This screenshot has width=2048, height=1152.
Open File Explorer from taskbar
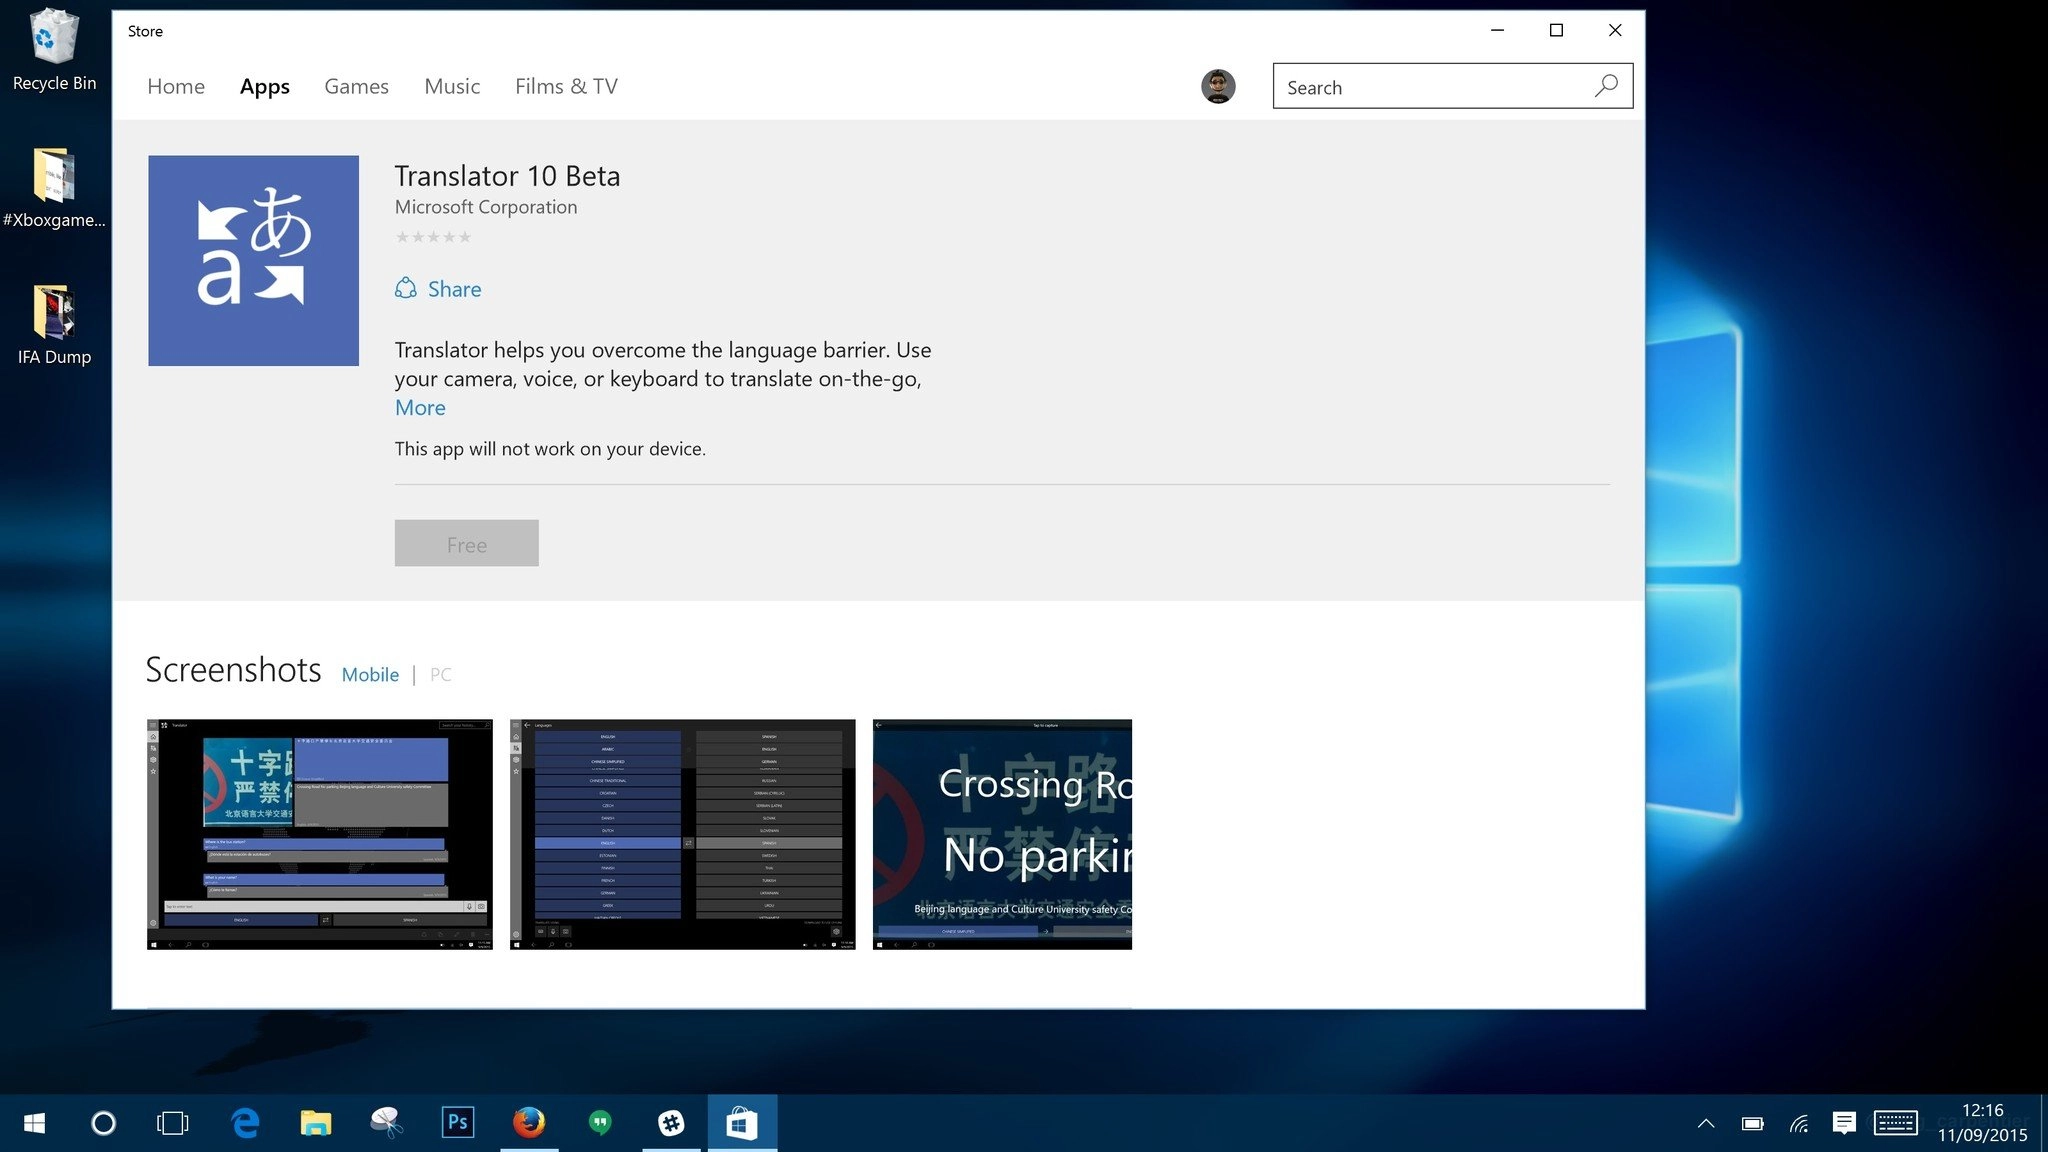(316, 1123)
